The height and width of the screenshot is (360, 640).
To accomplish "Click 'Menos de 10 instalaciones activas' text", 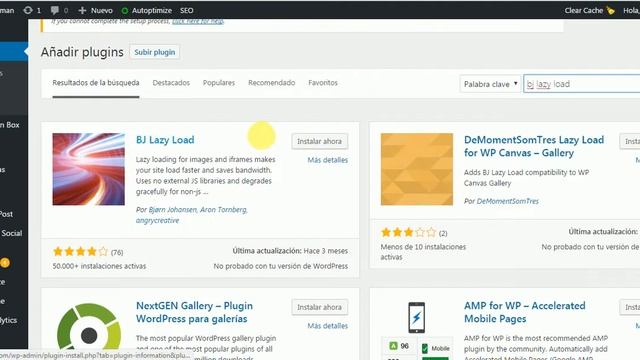I will pyautogui.click(x=423, y=252).
